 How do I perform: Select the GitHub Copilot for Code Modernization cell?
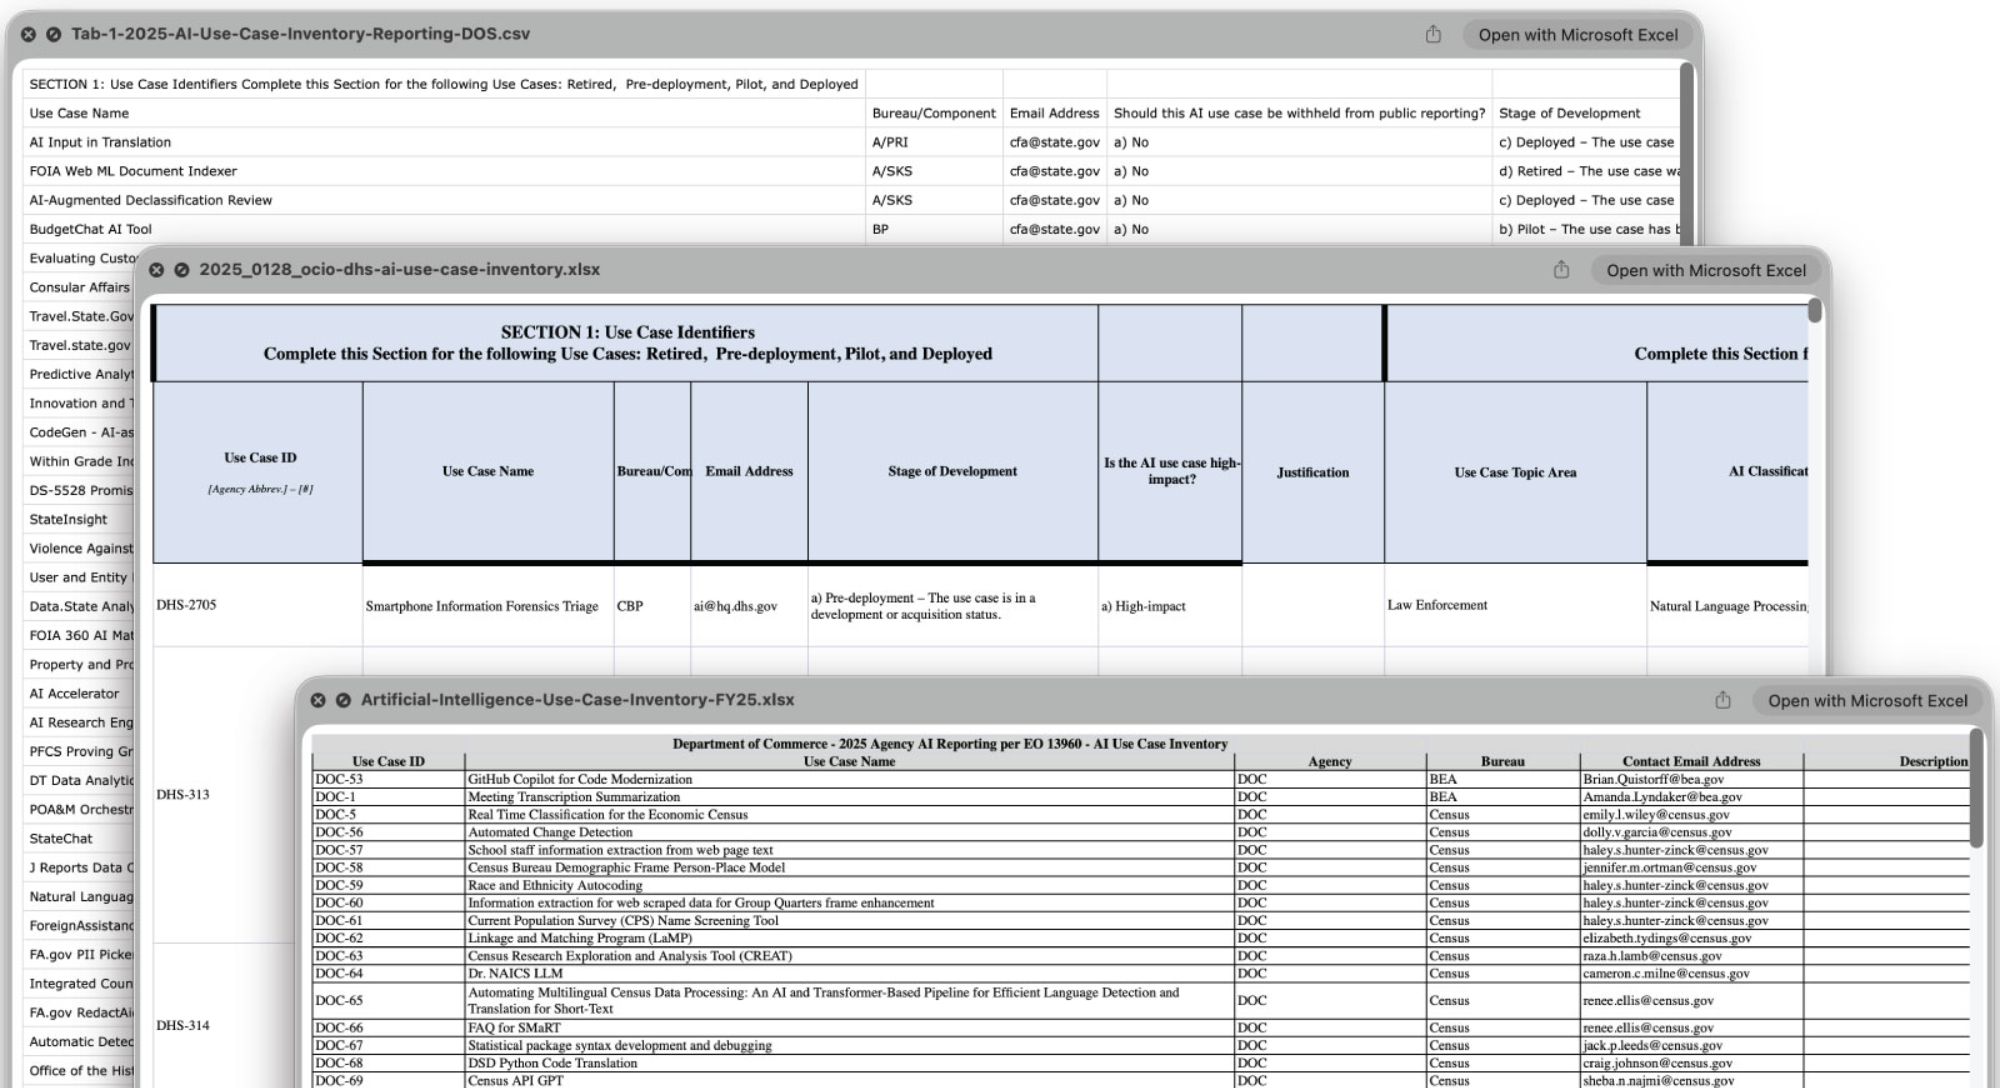[580, 779]
